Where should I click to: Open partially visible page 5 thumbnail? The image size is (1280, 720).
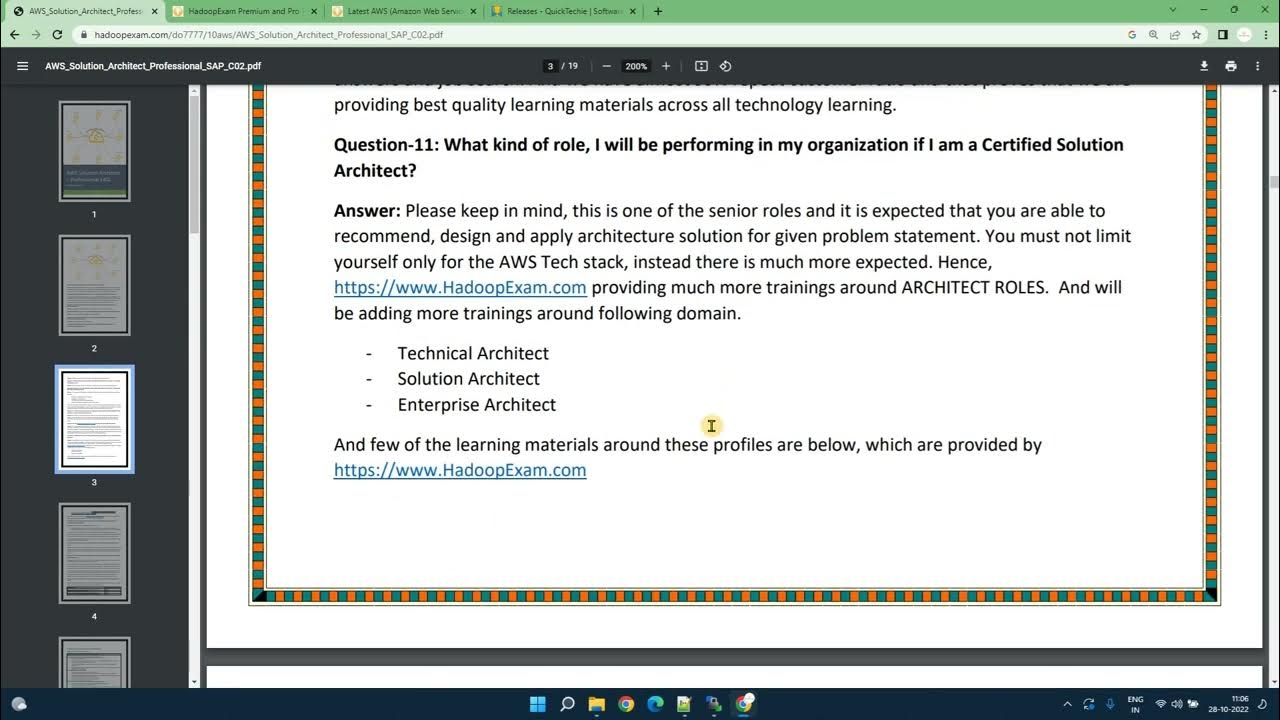pos(94,662)
